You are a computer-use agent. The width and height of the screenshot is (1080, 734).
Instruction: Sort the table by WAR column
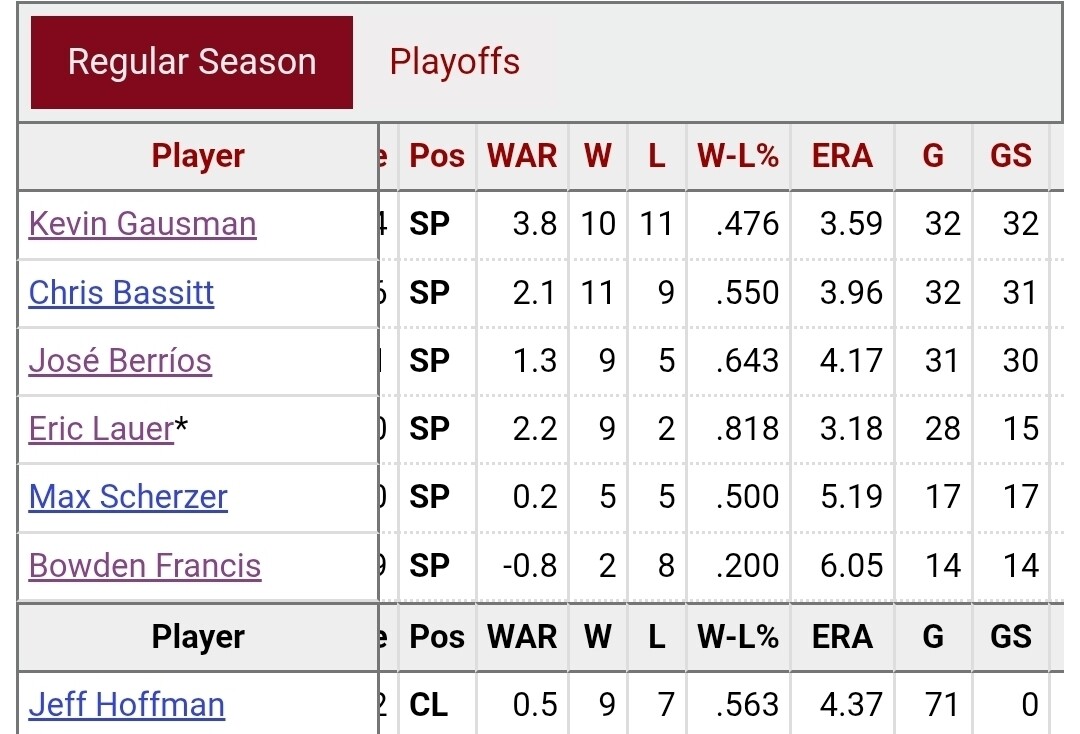click(522, 156)
